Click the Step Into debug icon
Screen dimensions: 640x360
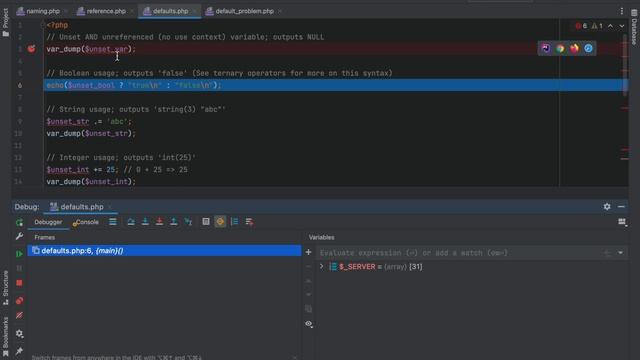click(x=145, y=222)
